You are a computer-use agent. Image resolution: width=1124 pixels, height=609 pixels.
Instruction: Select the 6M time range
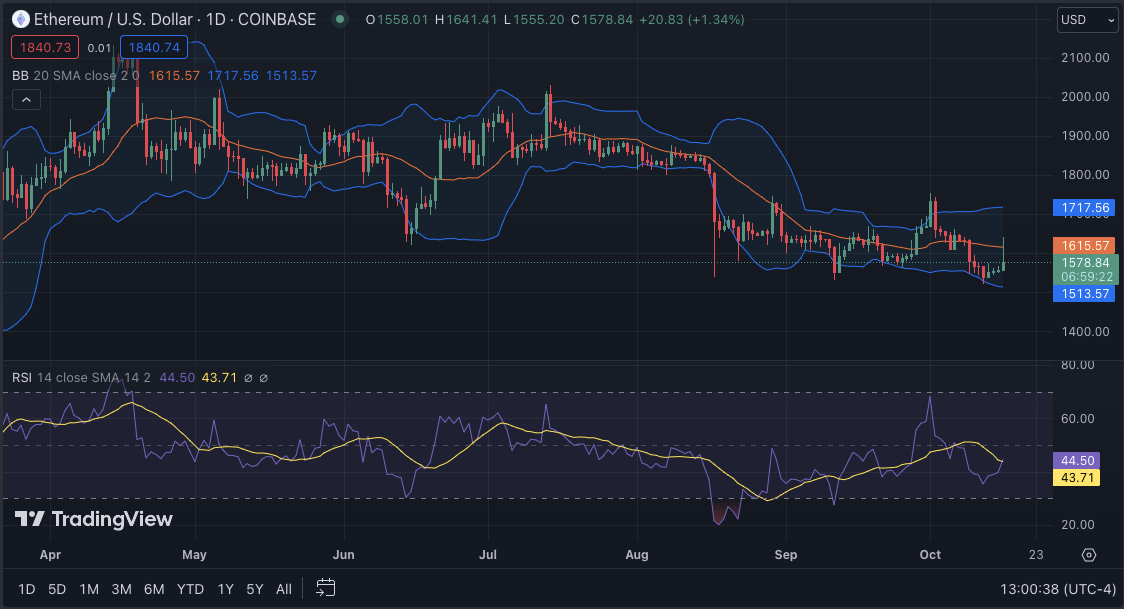(154, 589)
